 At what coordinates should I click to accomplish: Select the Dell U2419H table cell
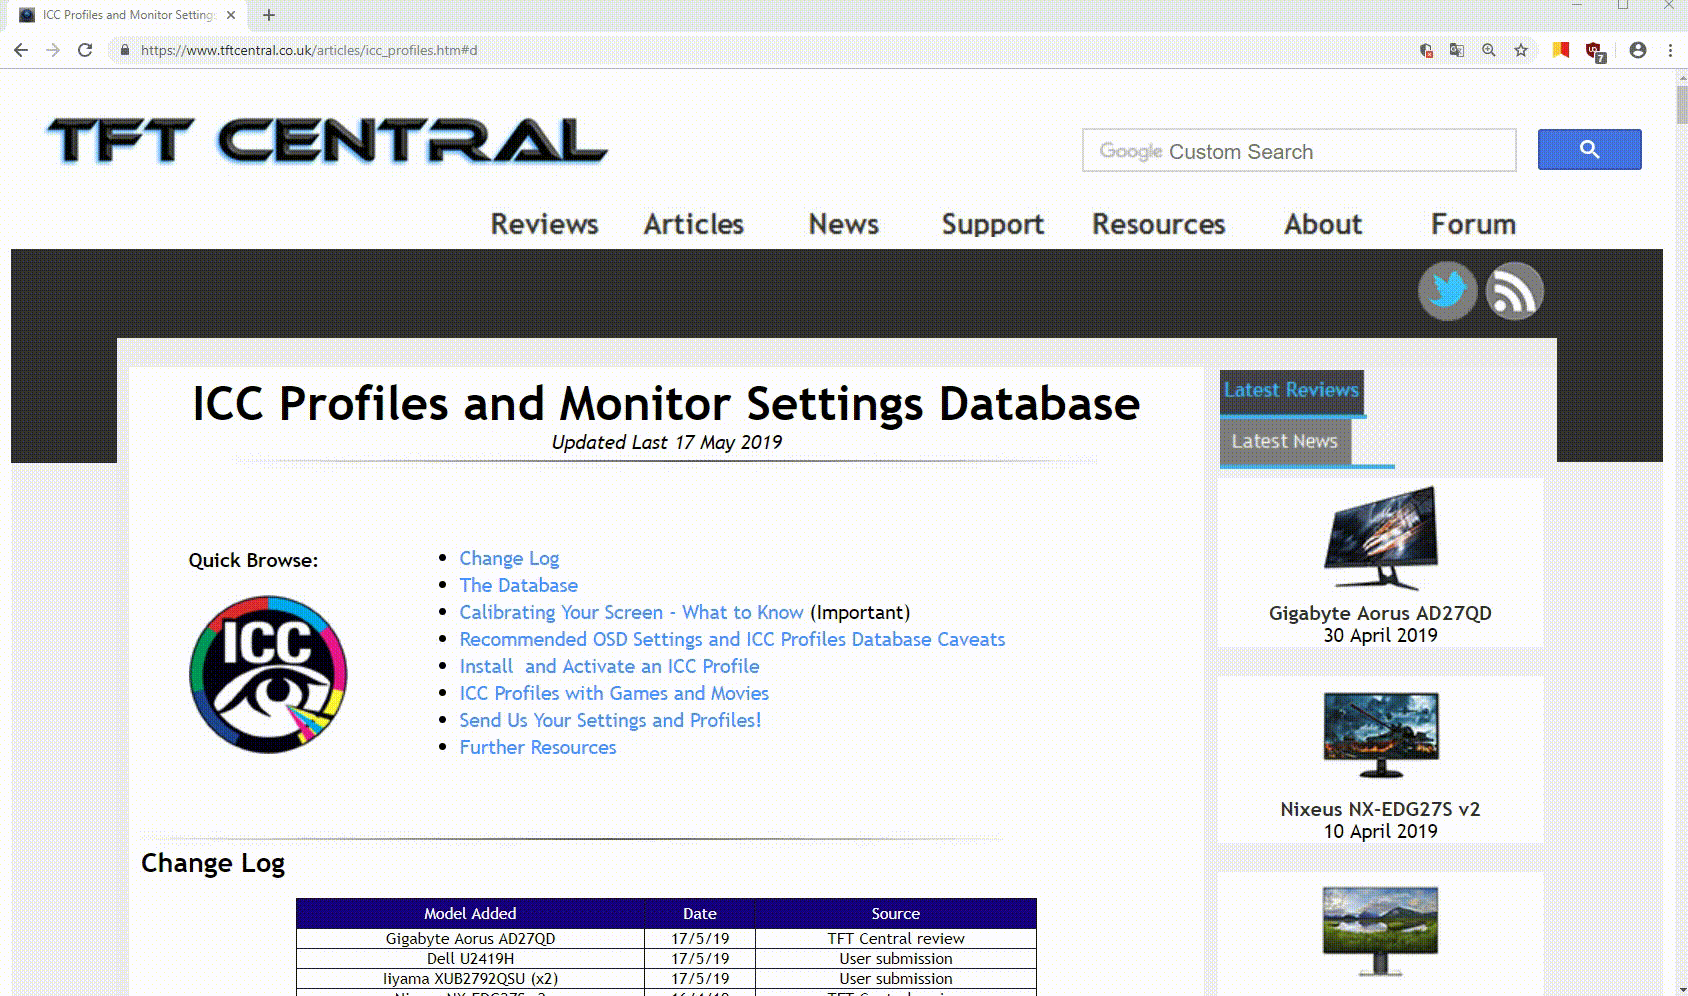(470, 958)
